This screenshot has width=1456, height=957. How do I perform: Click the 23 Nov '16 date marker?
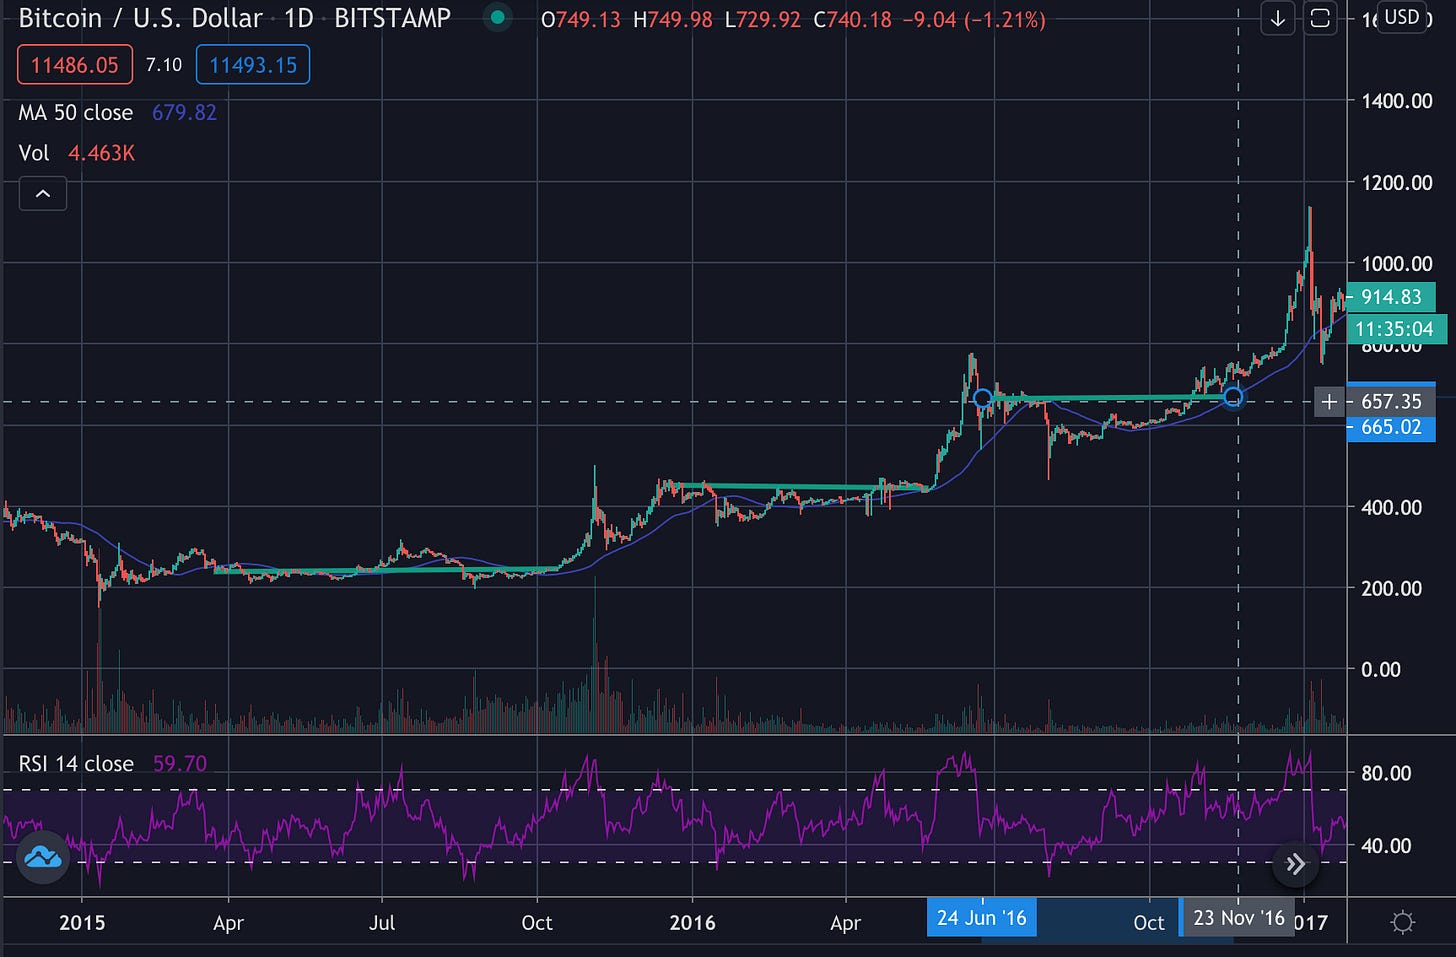click(1239, 917)
